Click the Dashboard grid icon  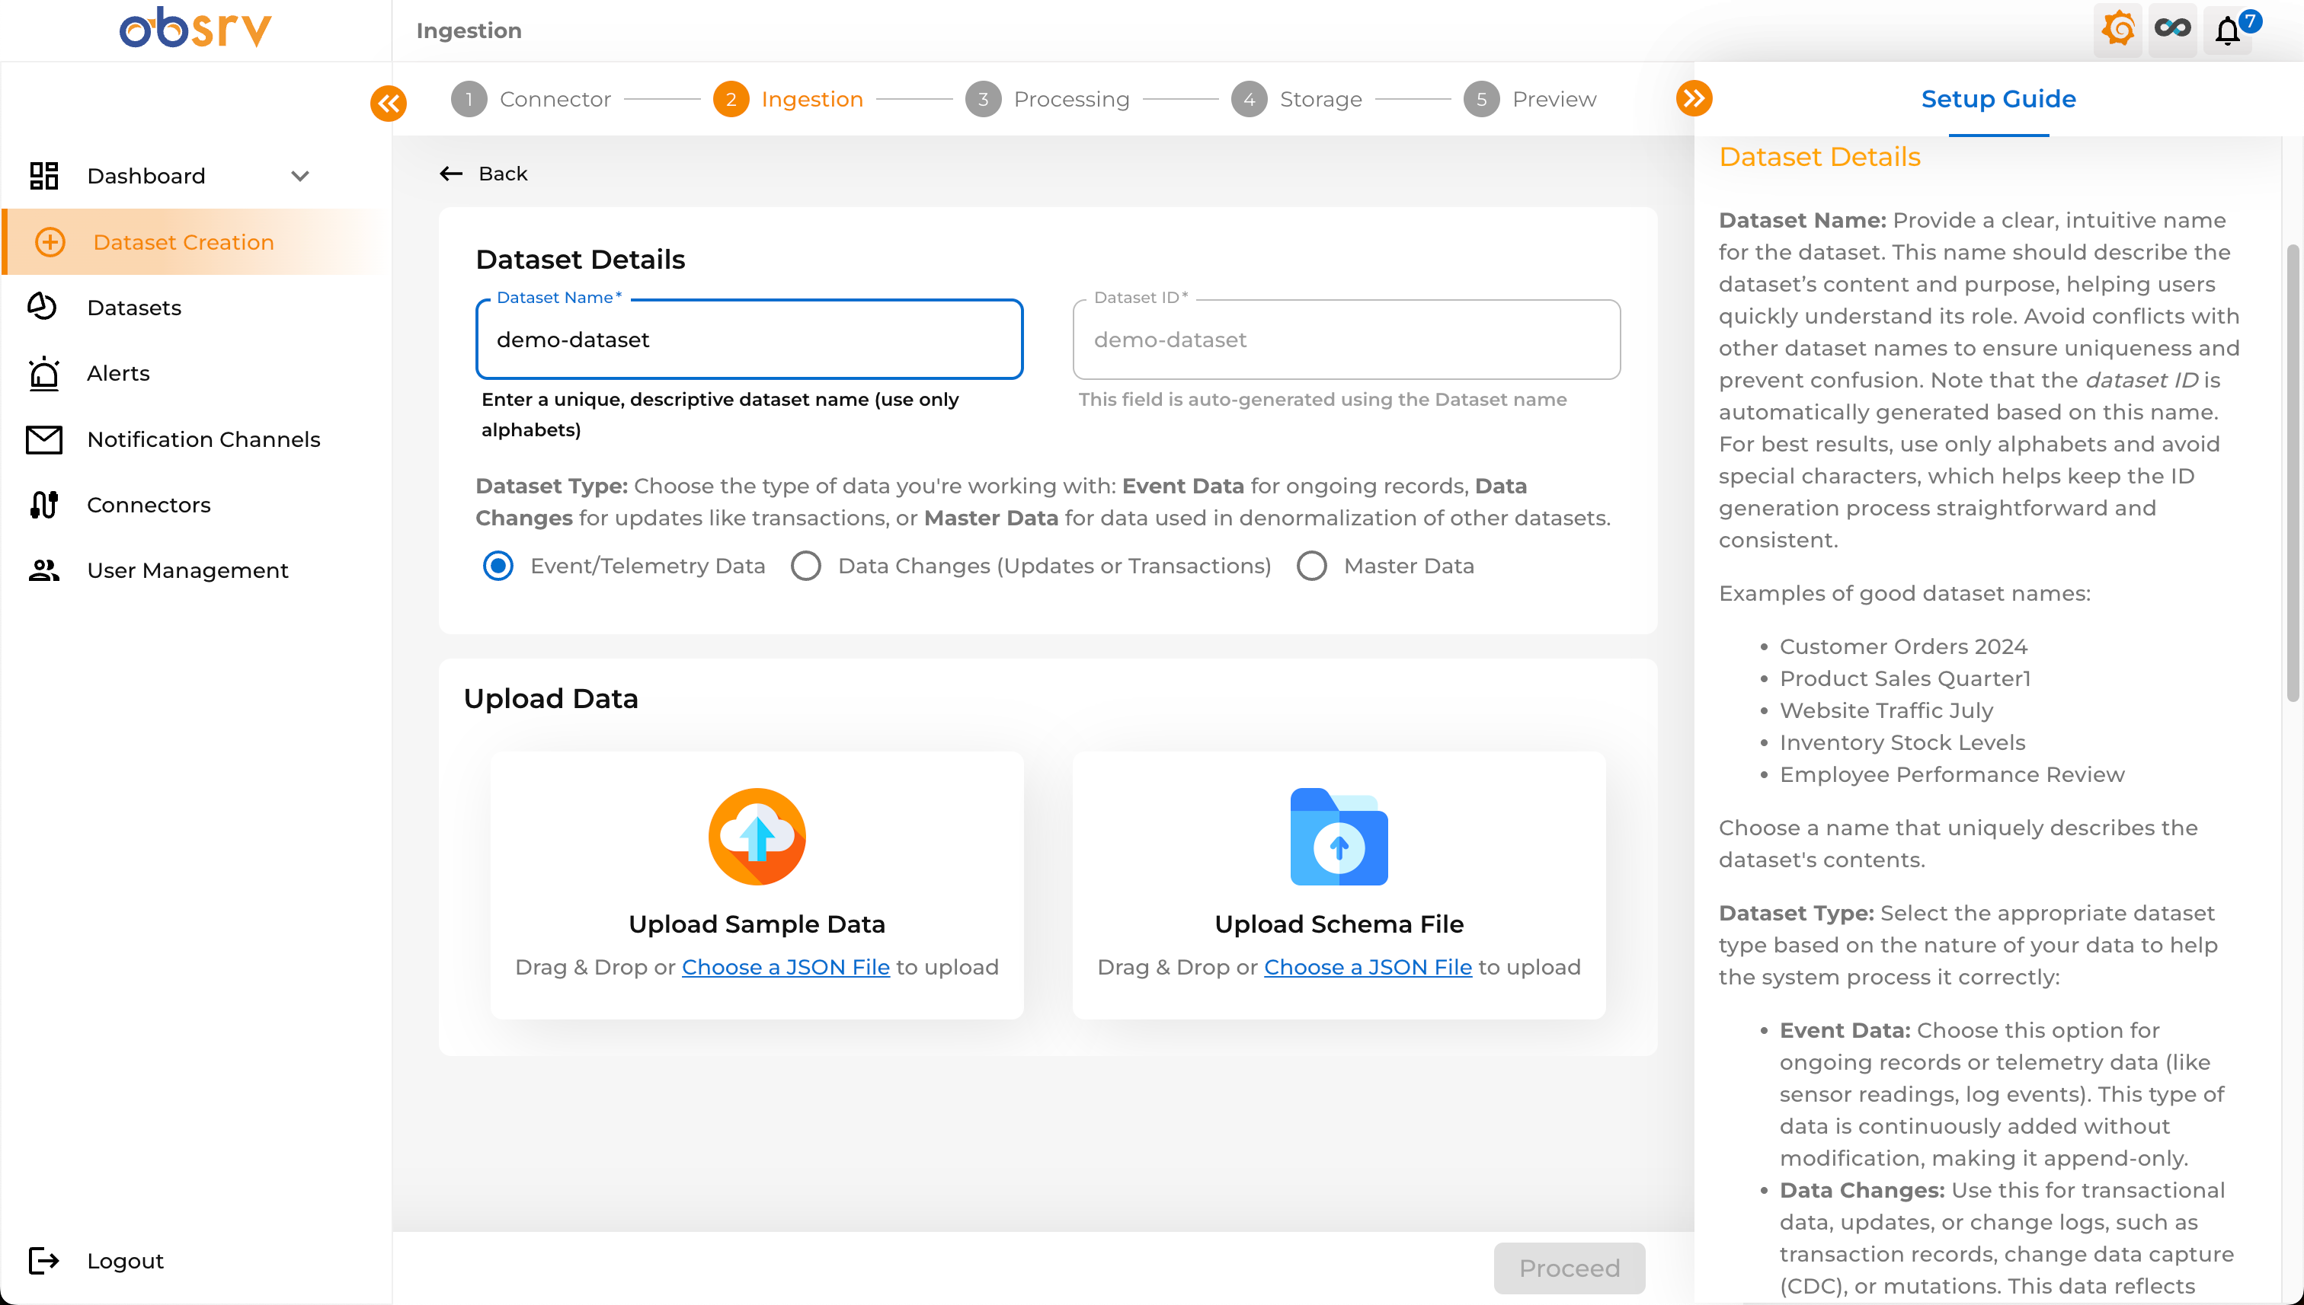[x=44, y=176]
